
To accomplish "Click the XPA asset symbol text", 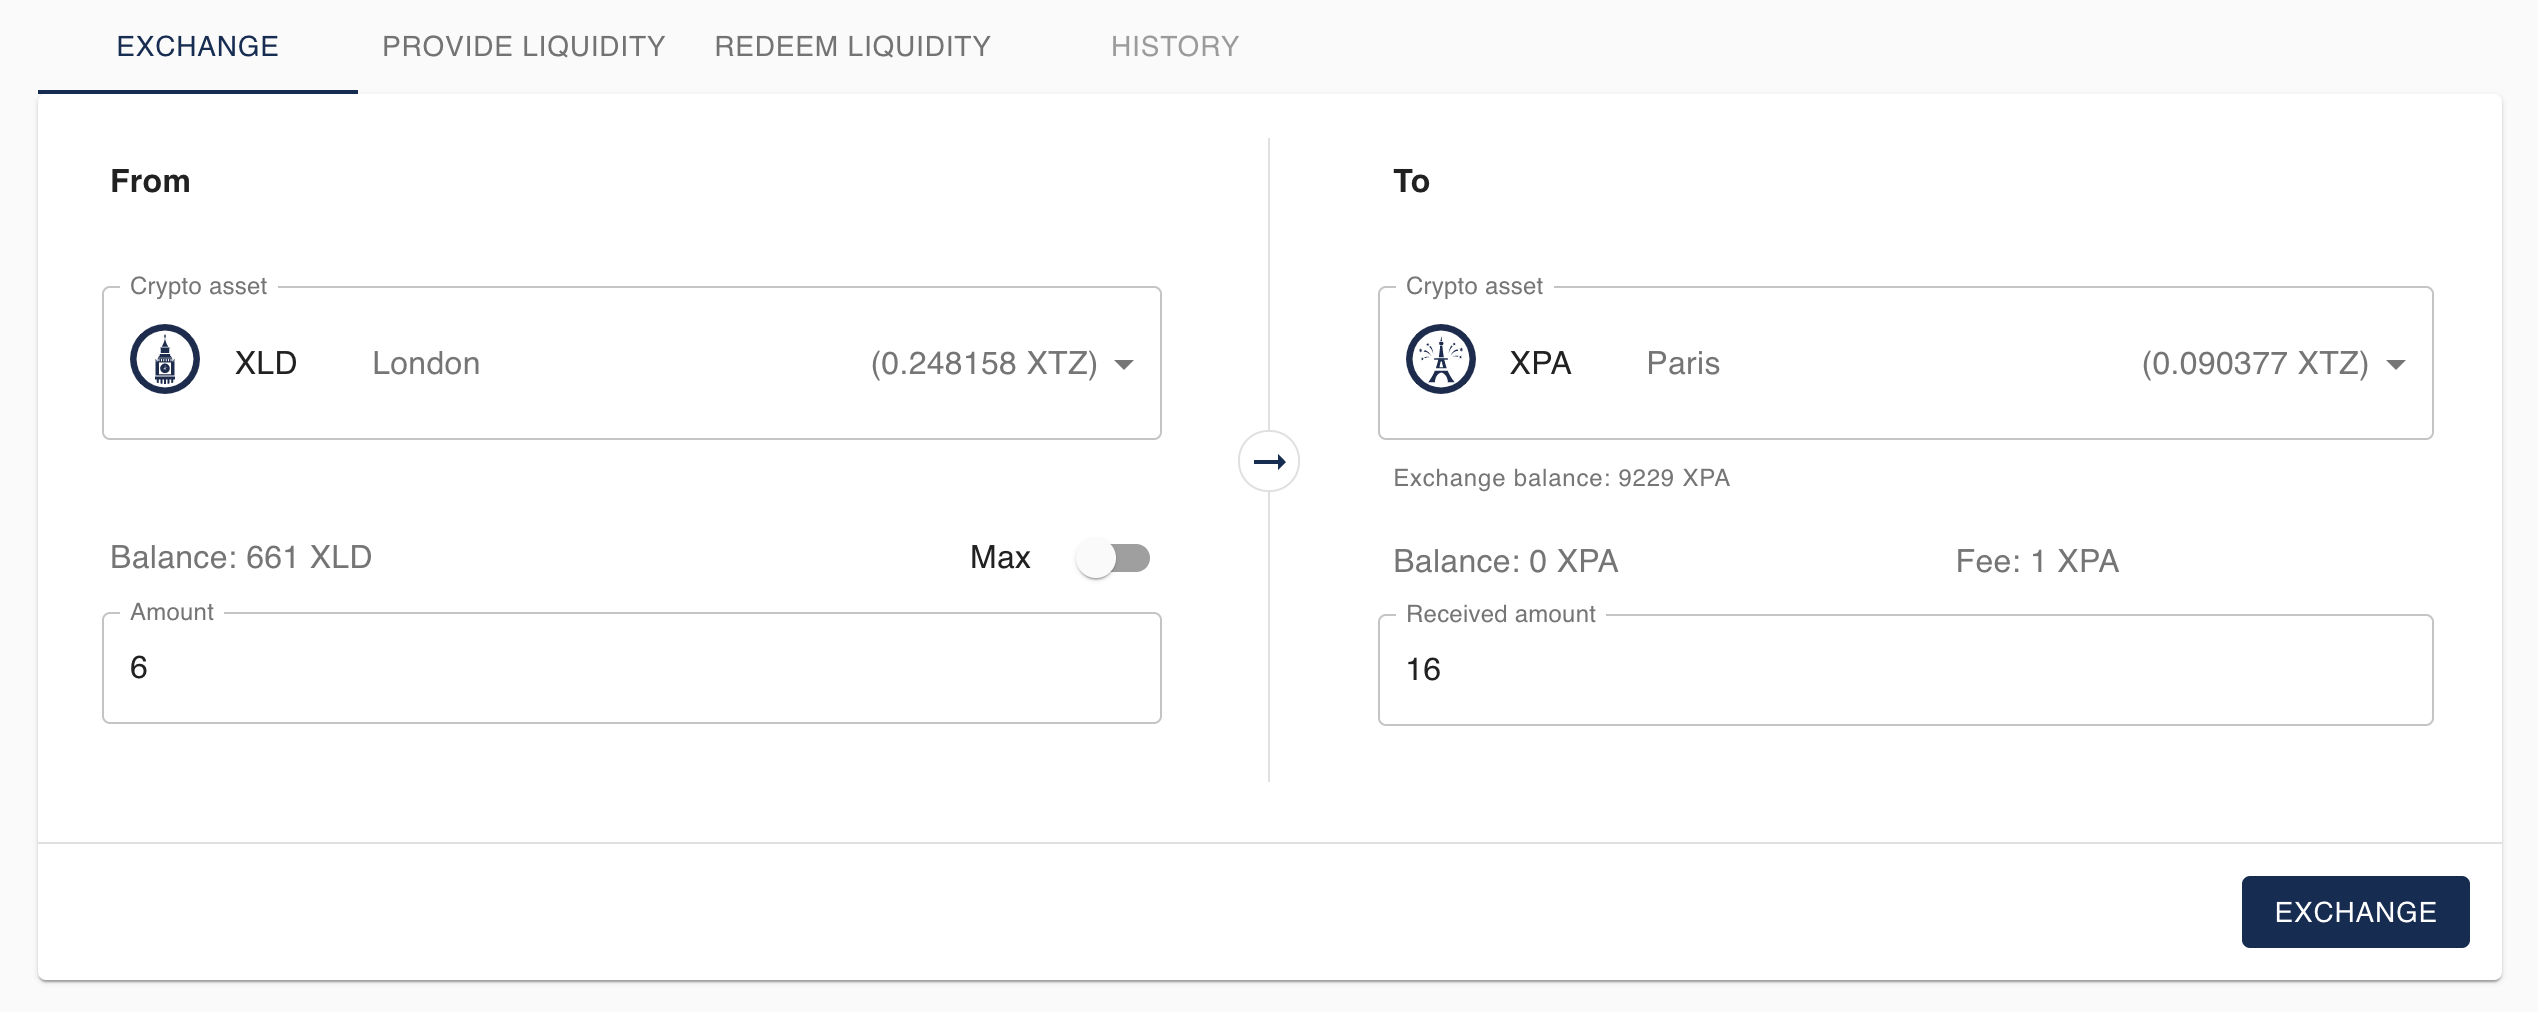I will coord(1541,363).
